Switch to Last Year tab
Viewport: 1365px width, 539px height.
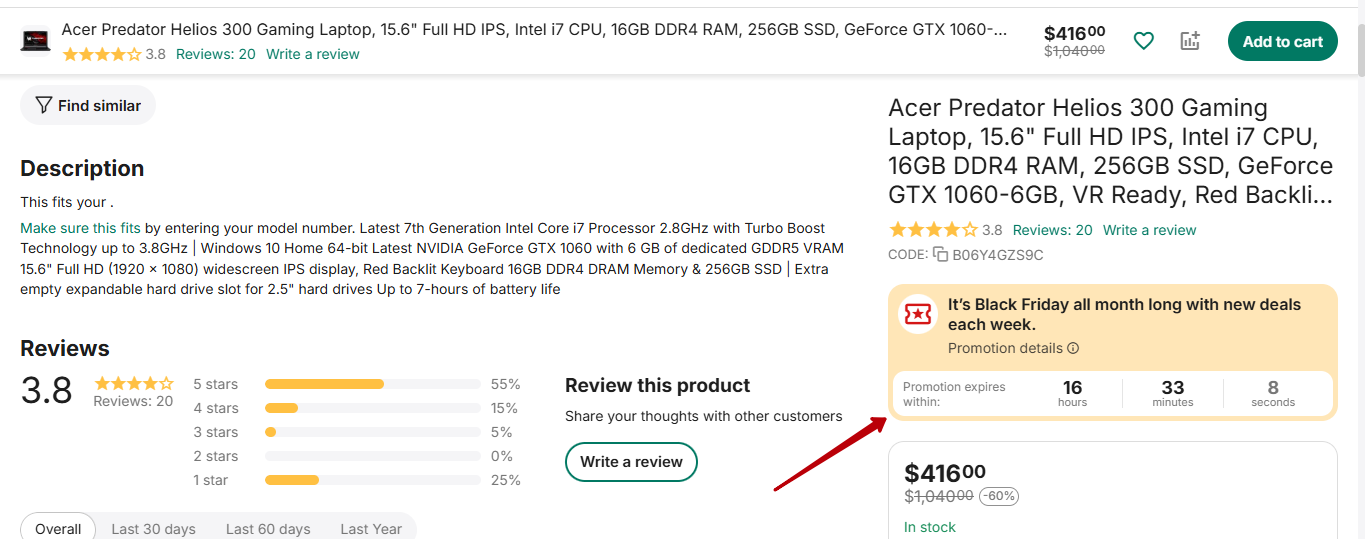click(371, 528)
